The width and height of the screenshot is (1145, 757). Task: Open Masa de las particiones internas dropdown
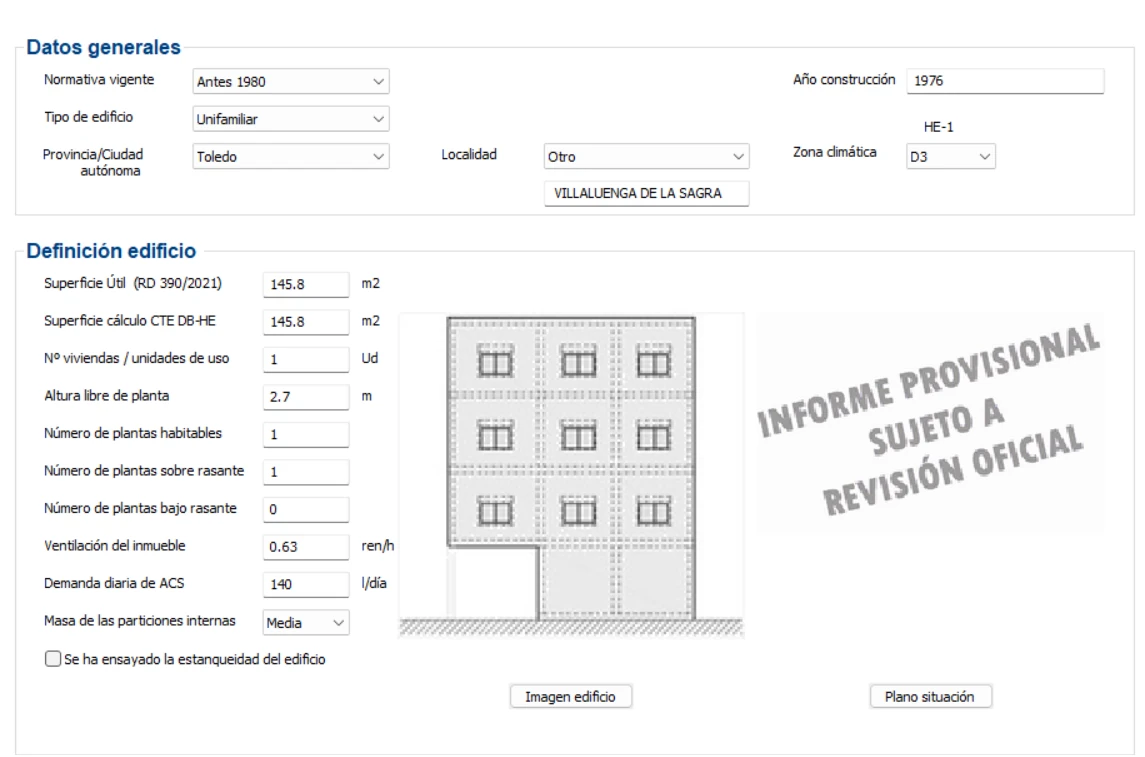(x=305, y=623)
